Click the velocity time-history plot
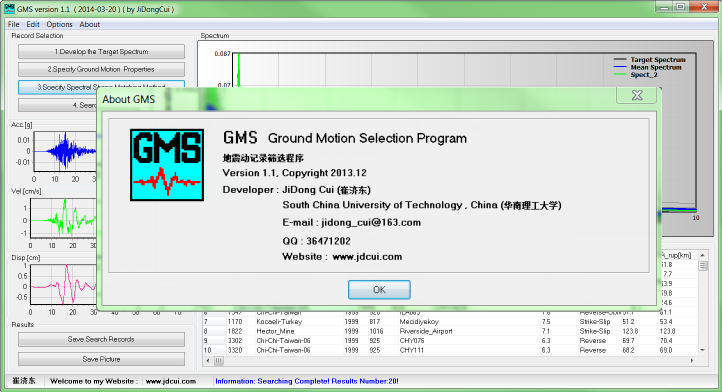 (64, 217)
